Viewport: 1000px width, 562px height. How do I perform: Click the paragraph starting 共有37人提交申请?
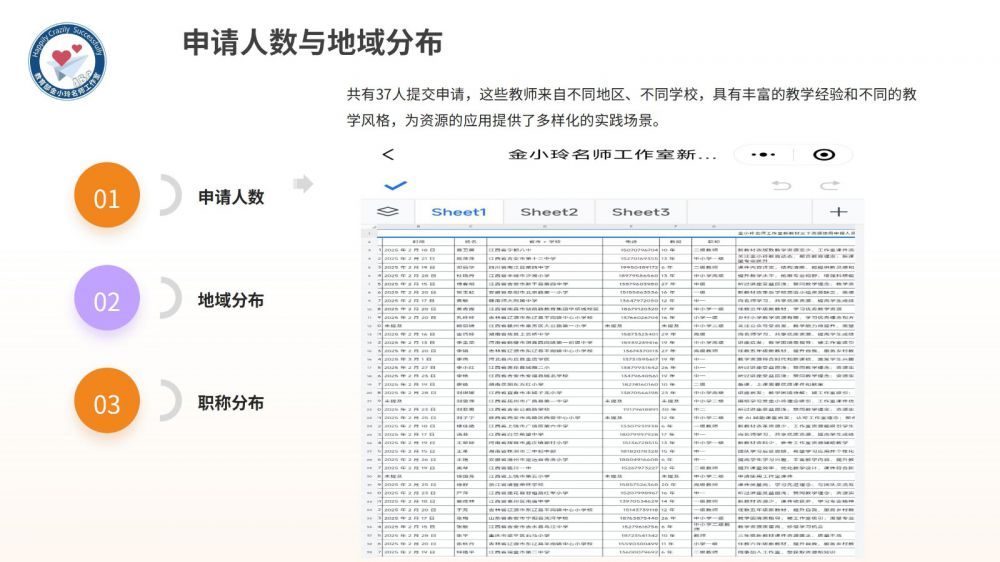pos(631,107)
